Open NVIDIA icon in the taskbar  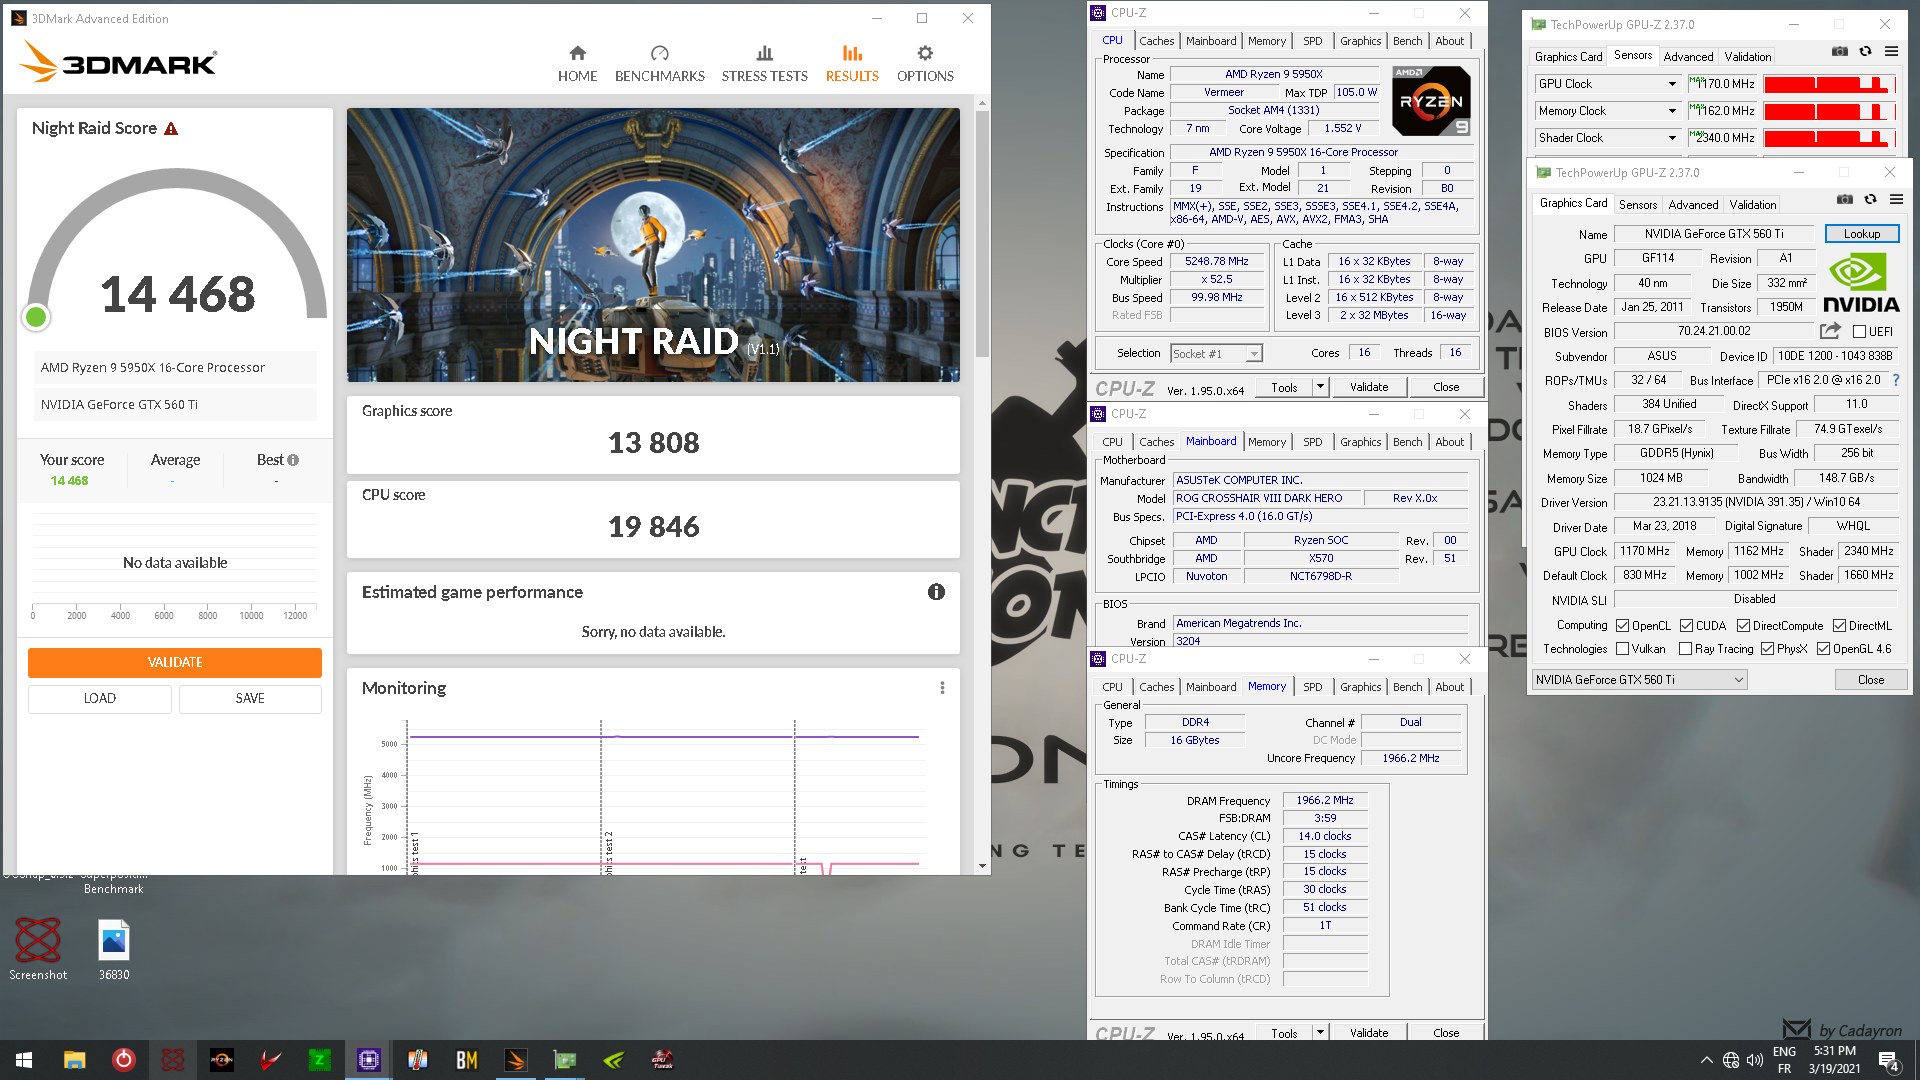point(613,1060)
